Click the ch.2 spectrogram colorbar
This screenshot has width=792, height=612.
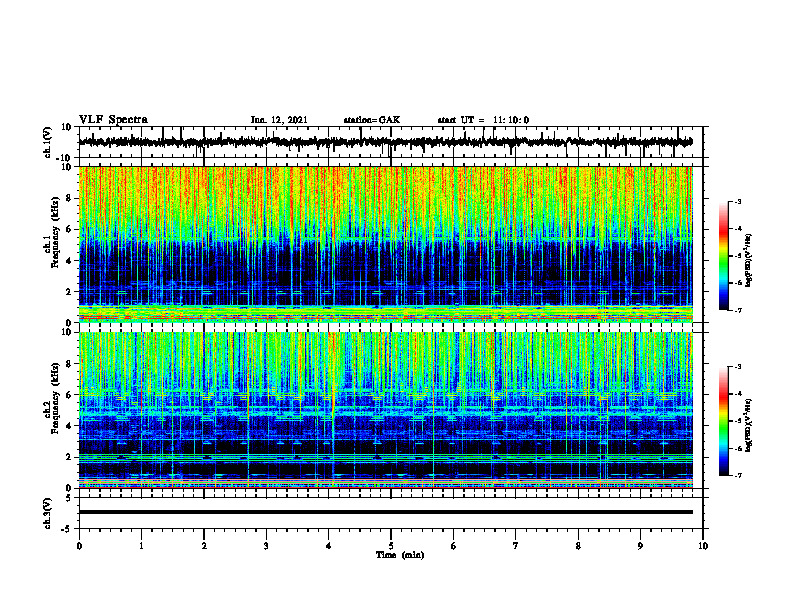(723, 421)
